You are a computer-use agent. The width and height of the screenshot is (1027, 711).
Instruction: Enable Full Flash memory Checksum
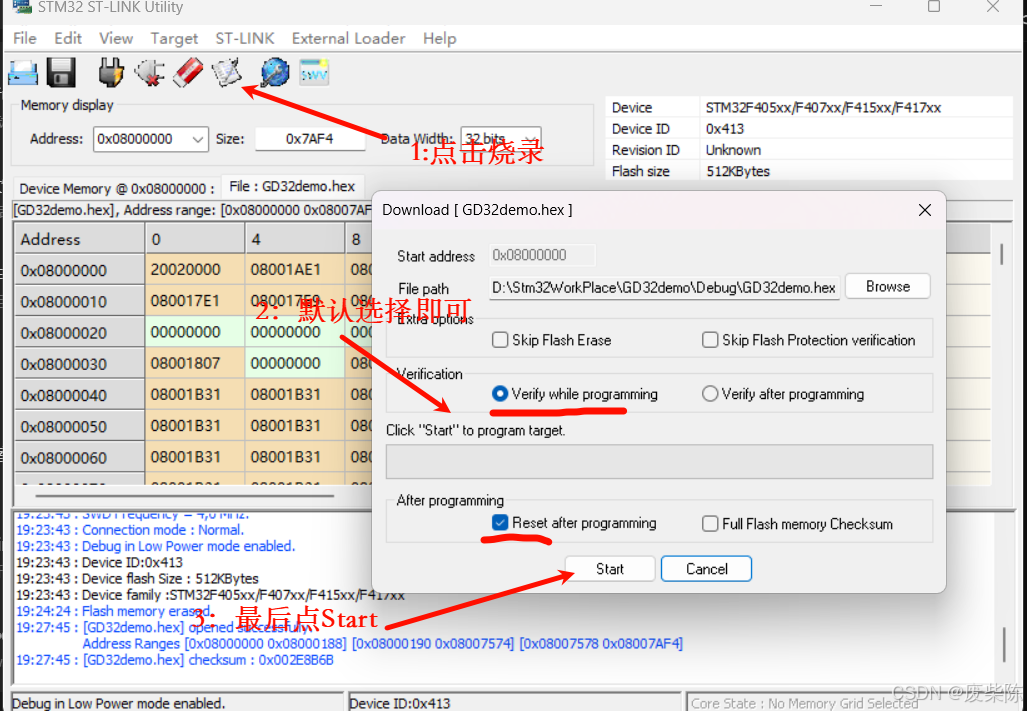coord(710,524)
